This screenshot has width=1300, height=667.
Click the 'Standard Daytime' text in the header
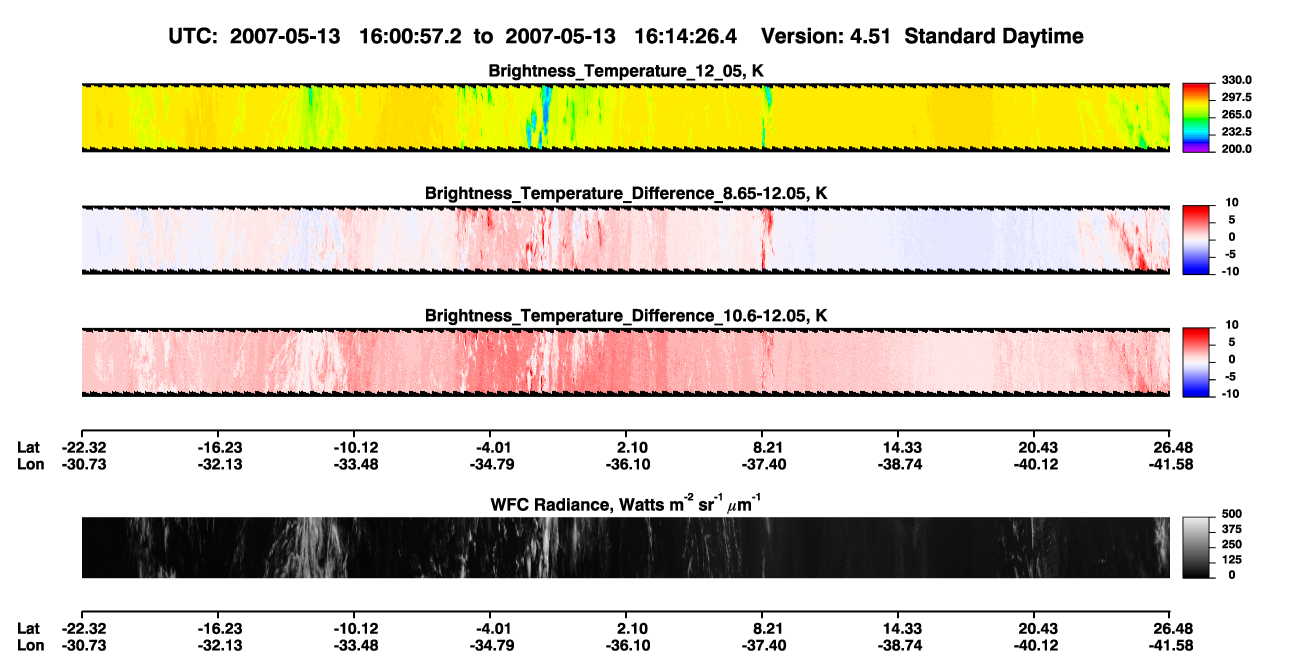click(x=996, y=36)
